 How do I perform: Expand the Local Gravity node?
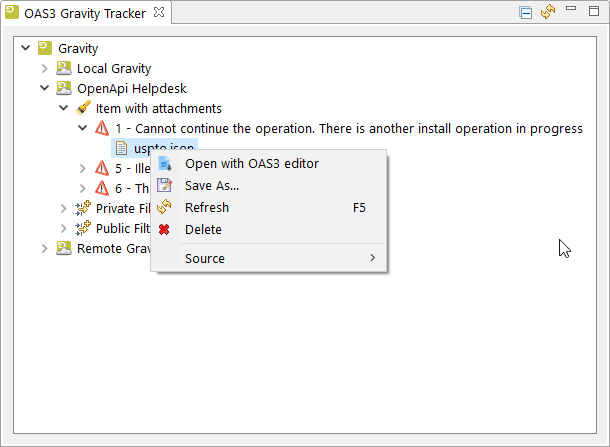45,68
